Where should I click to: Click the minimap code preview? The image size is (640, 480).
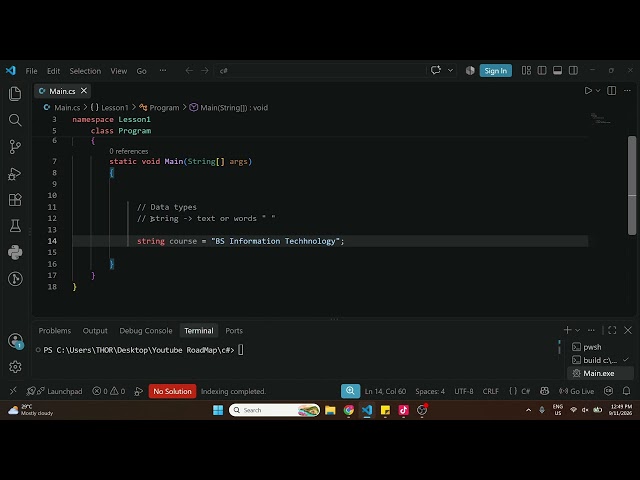click(601, 118)
